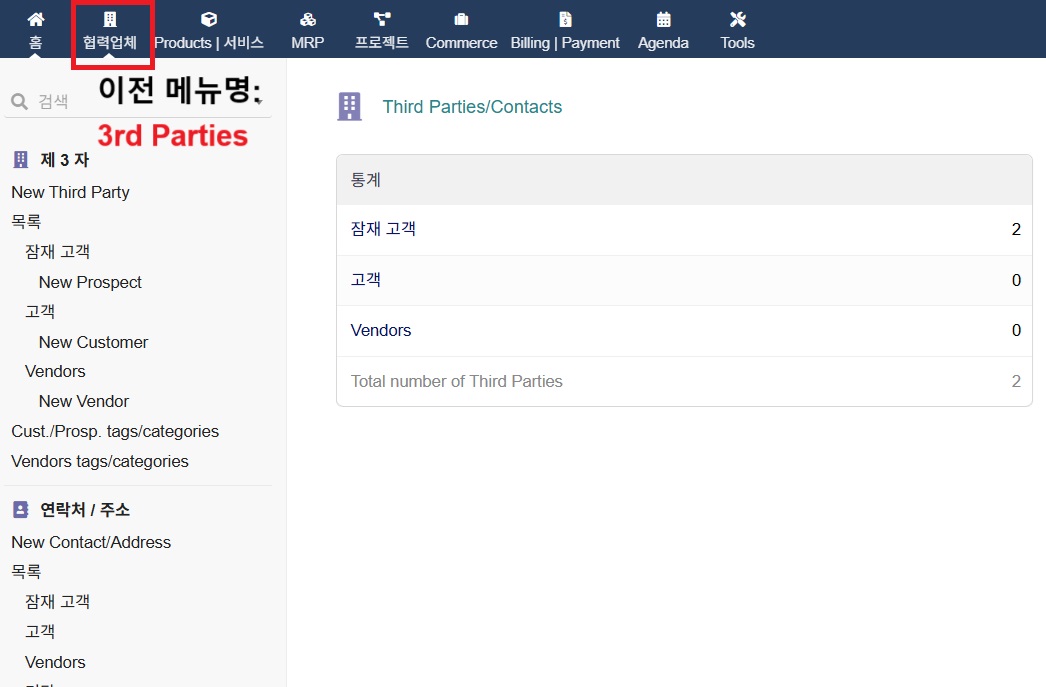The width and height of the screenshot is (1046, 687).
Task: Open Cust./Prosp. tags/categories
Action: coord(115,431)
